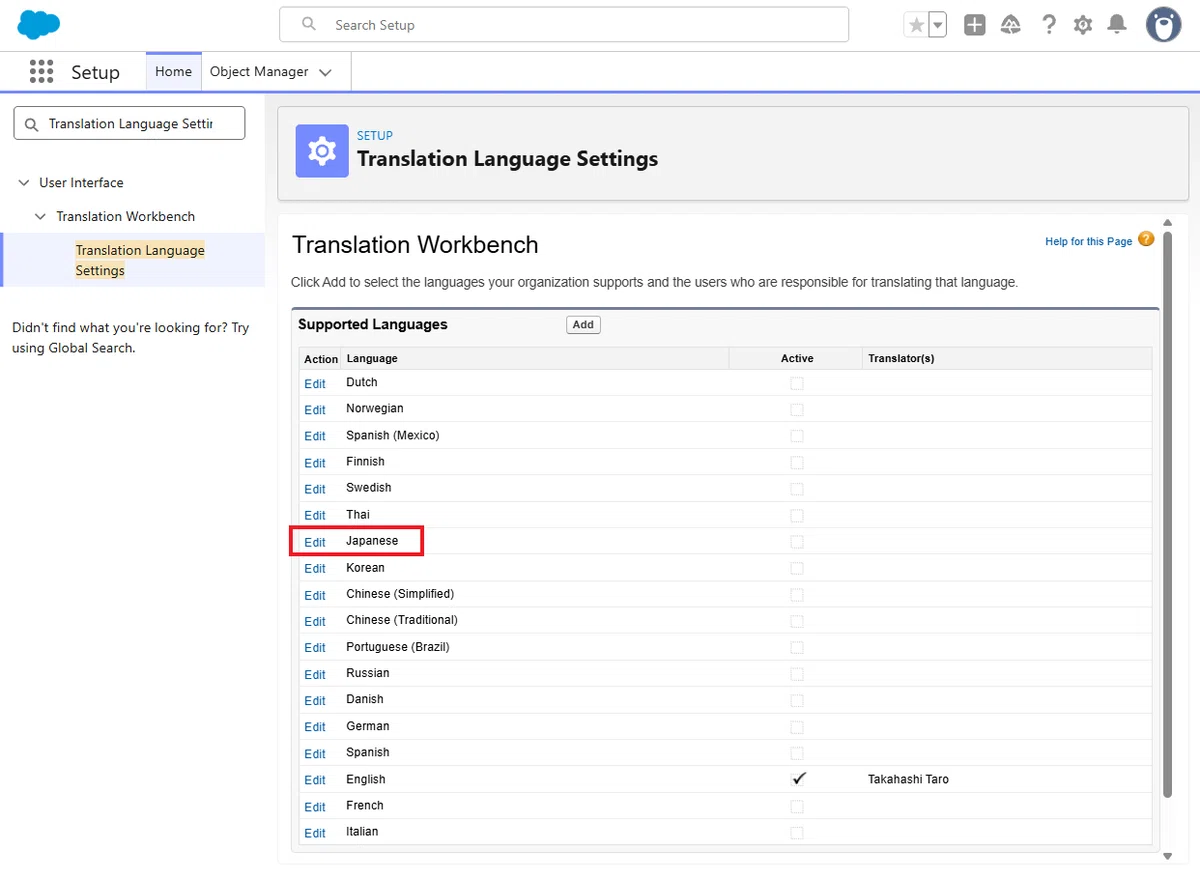This screenshot has height=872, width=1200.
Task: Click the Quick Find magnifier icon
Action: pyautogui.click(x=32, y=124)
